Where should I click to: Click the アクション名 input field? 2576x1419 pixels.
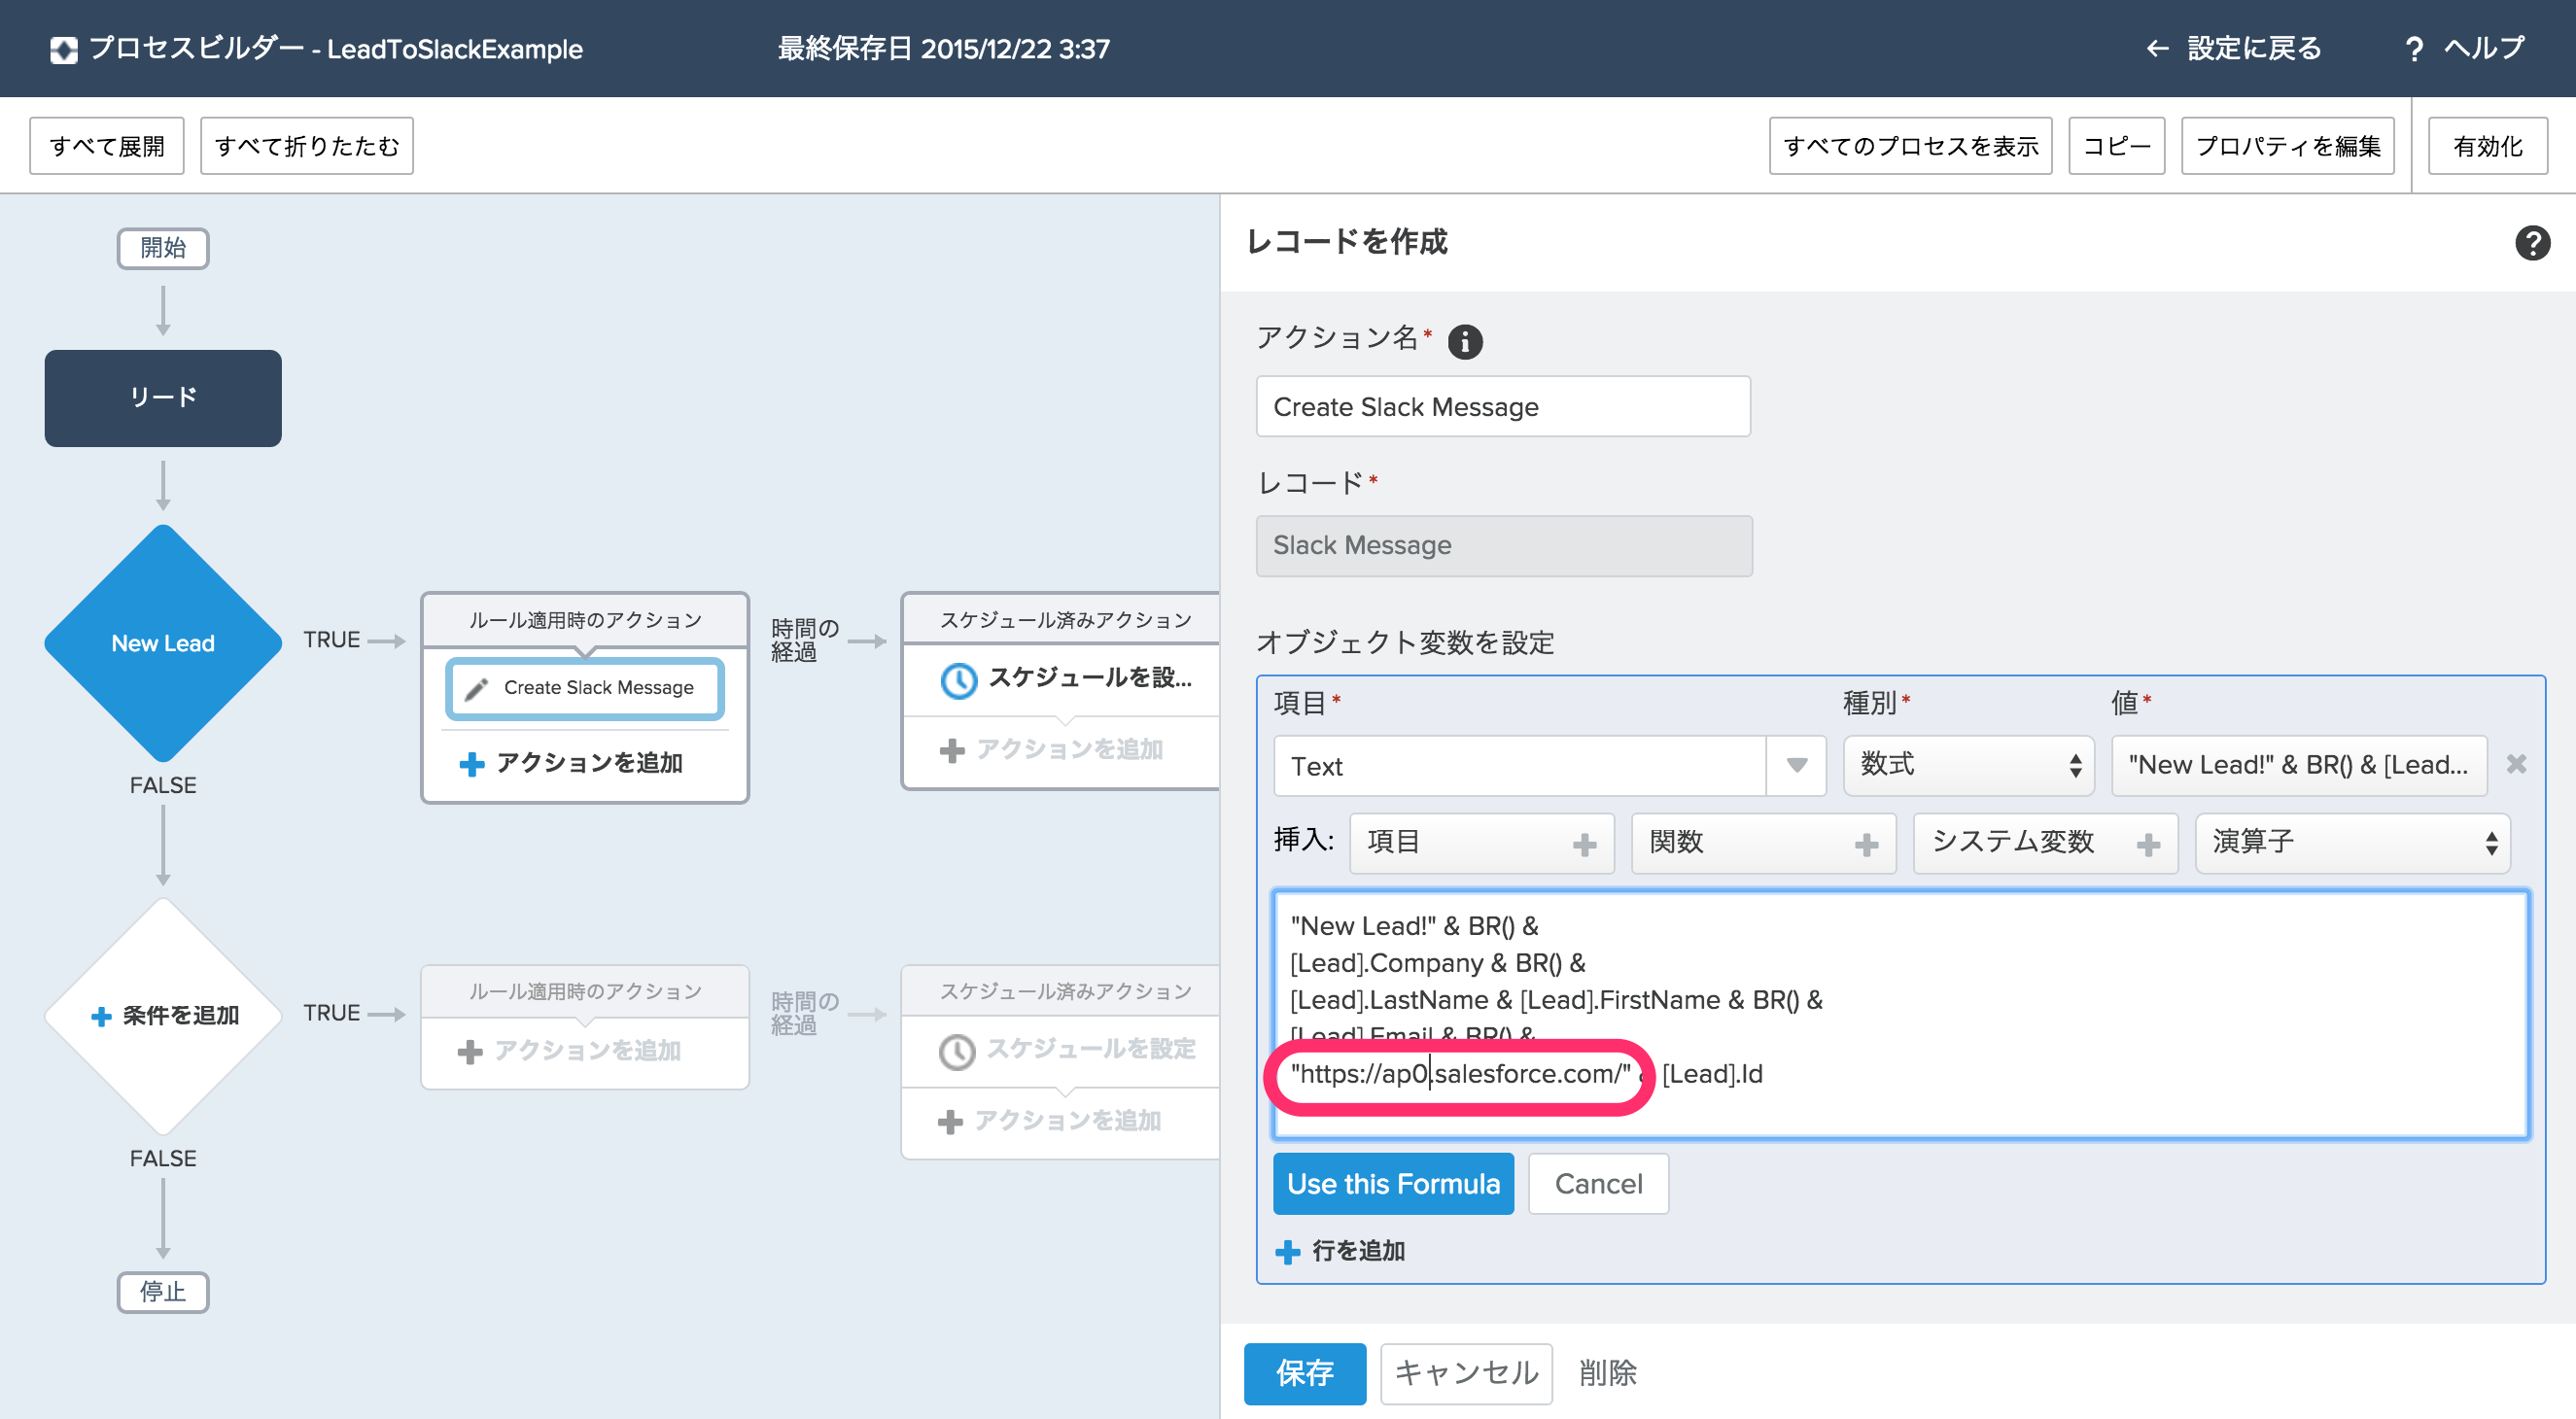click(x=1503, y=406)
